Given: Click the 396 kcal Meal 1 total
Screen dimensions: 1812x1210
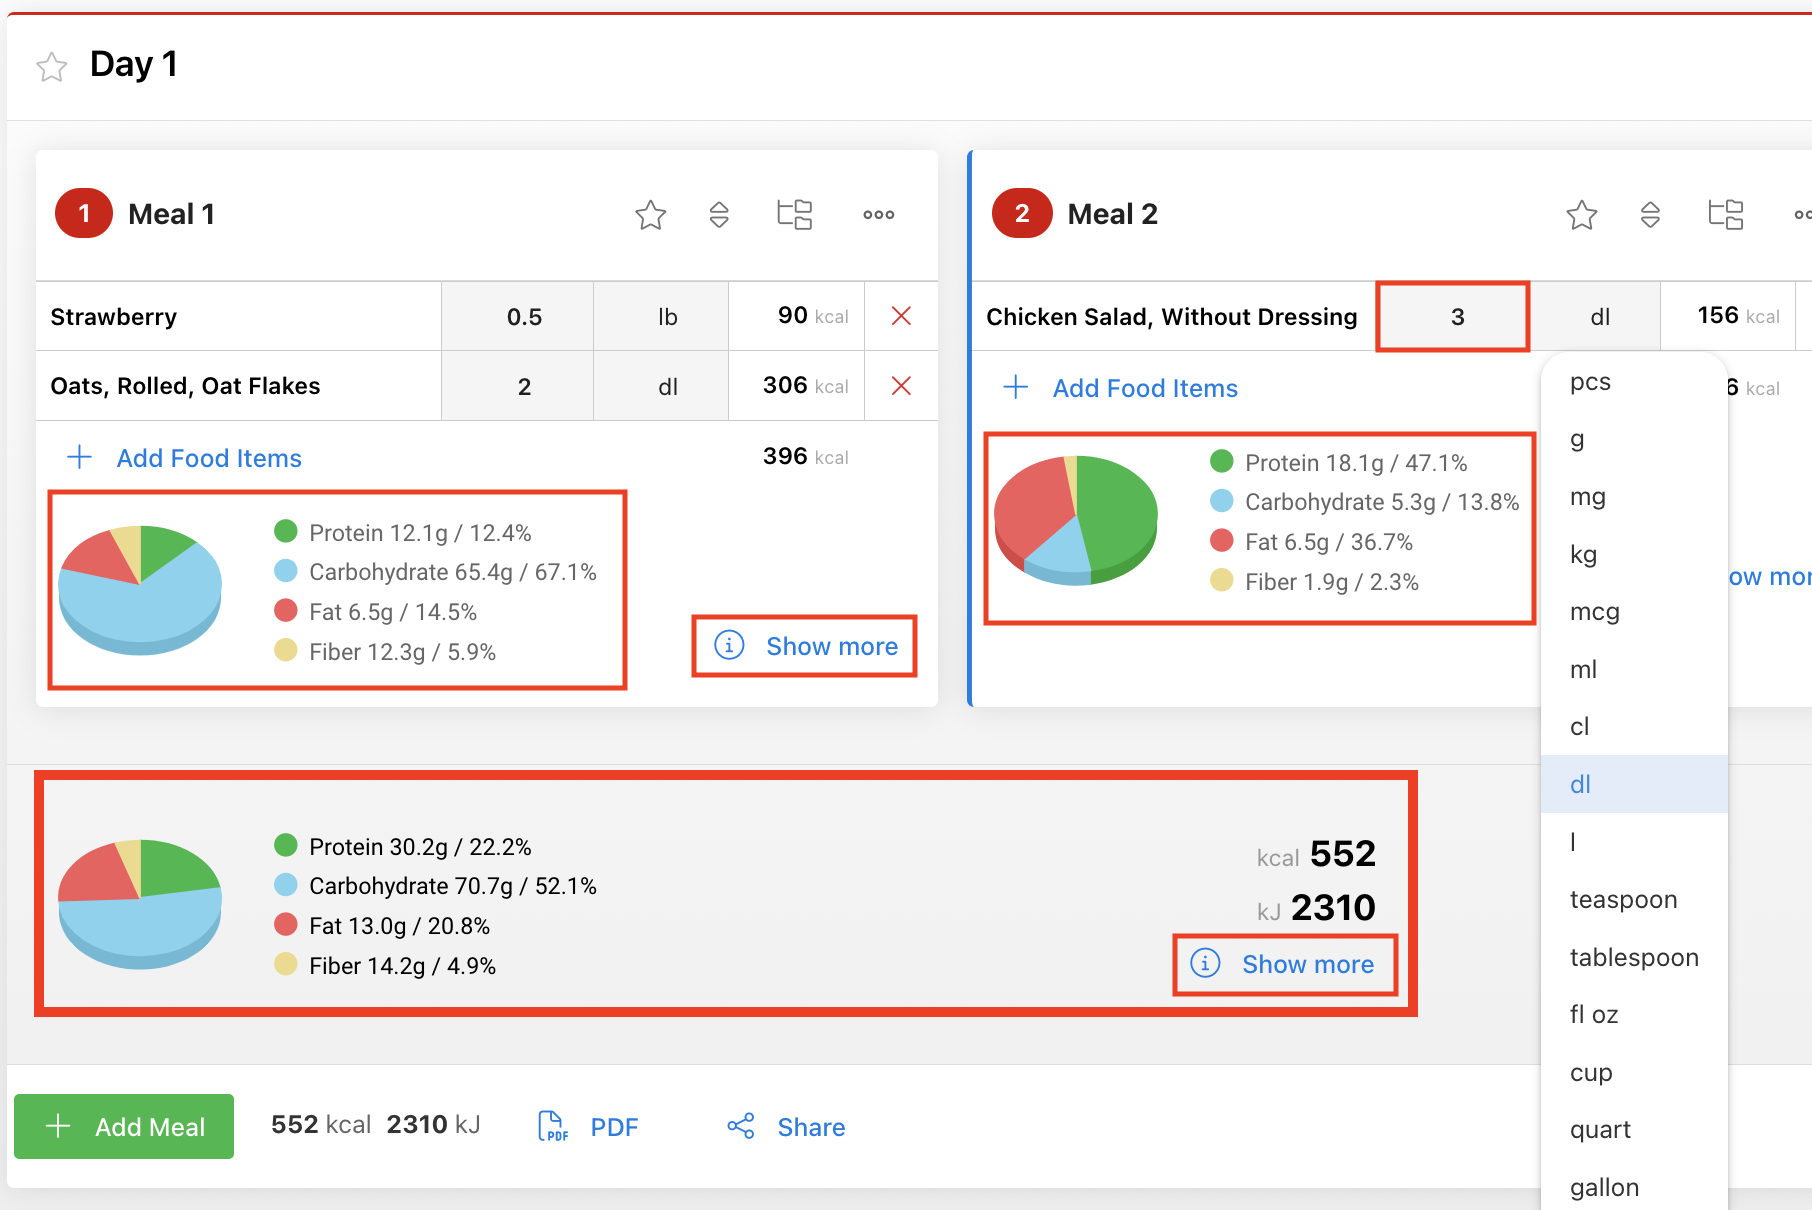Looking at the screenshot, I should tap(806, 457).
